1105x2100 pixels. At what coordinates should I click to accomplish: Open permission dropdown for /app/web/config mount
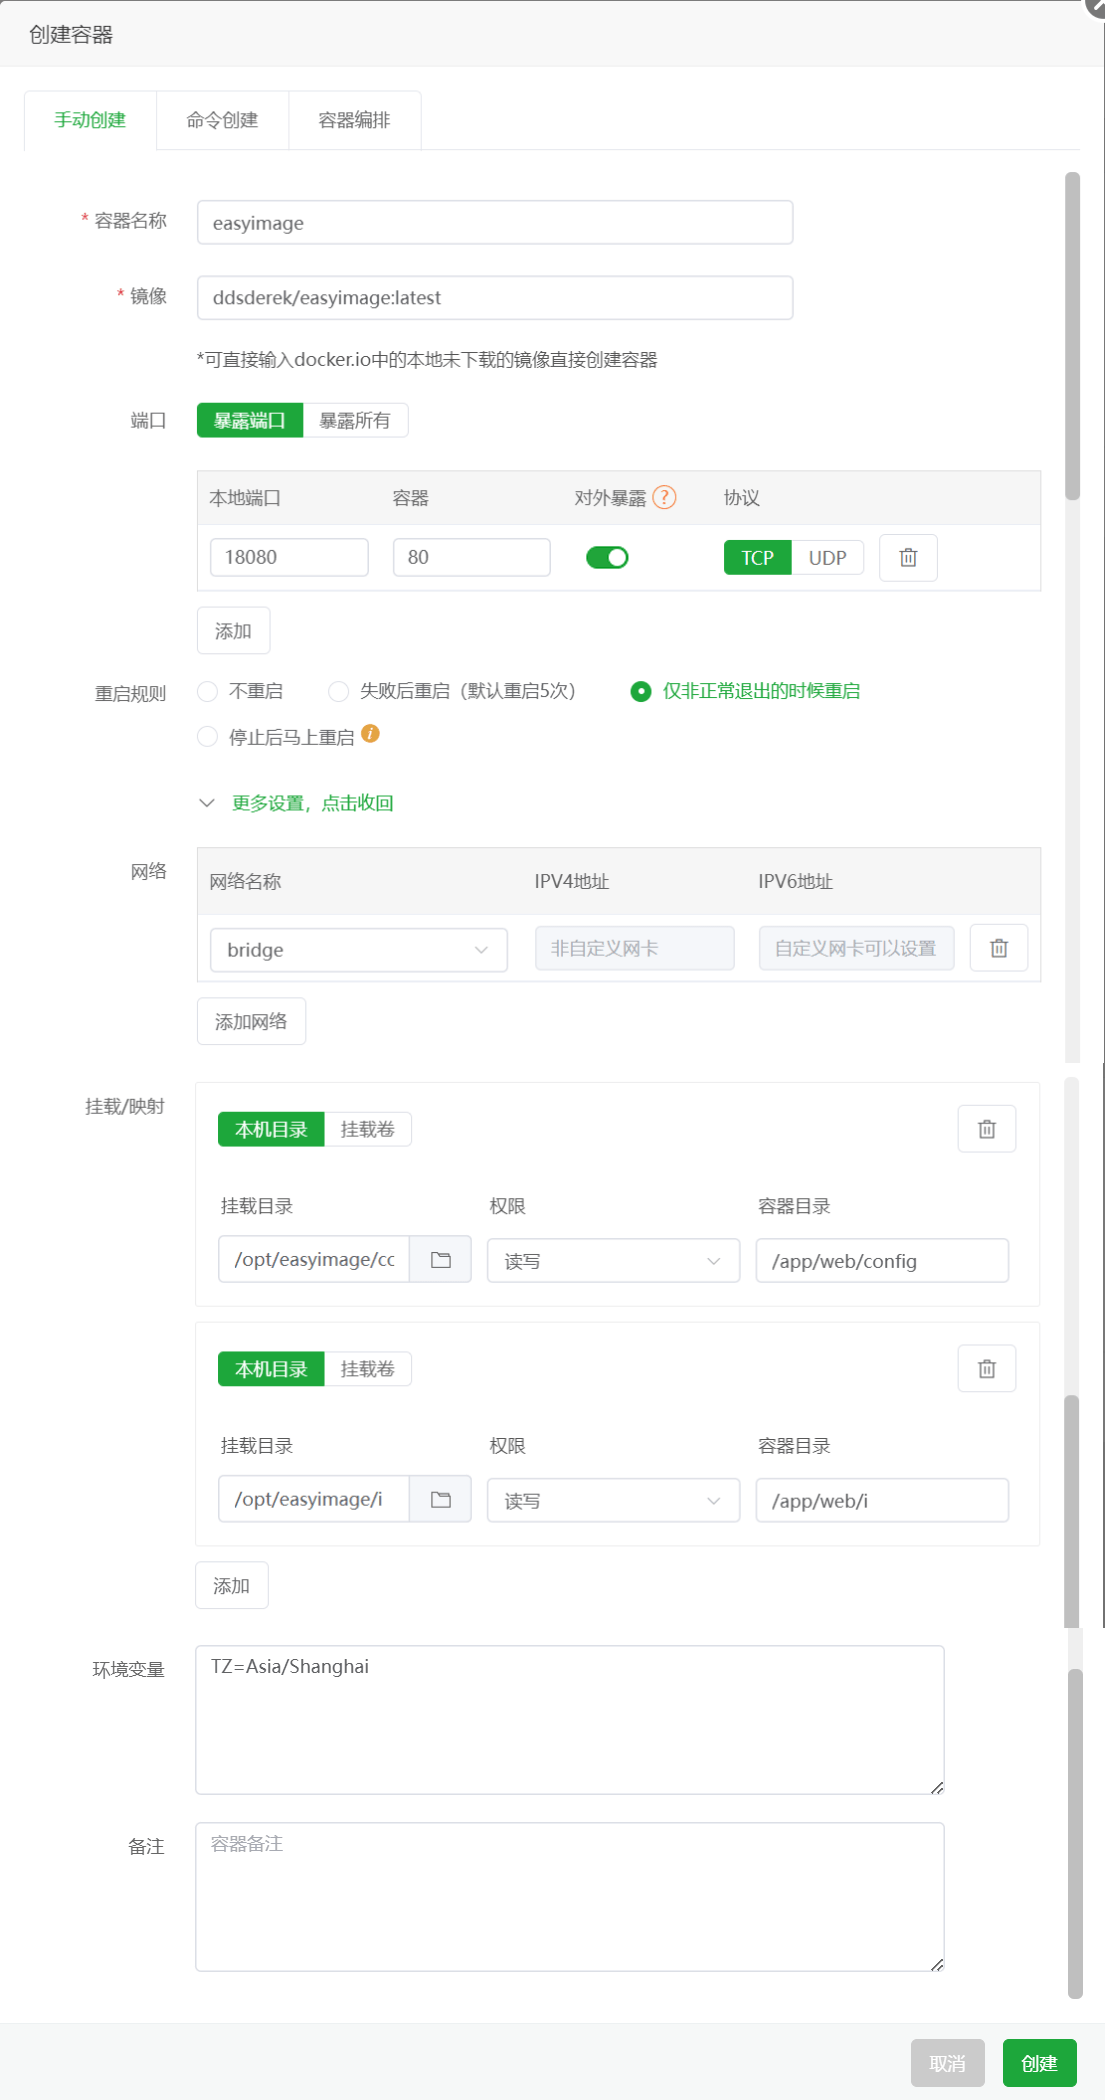[x=613, y=1261]
